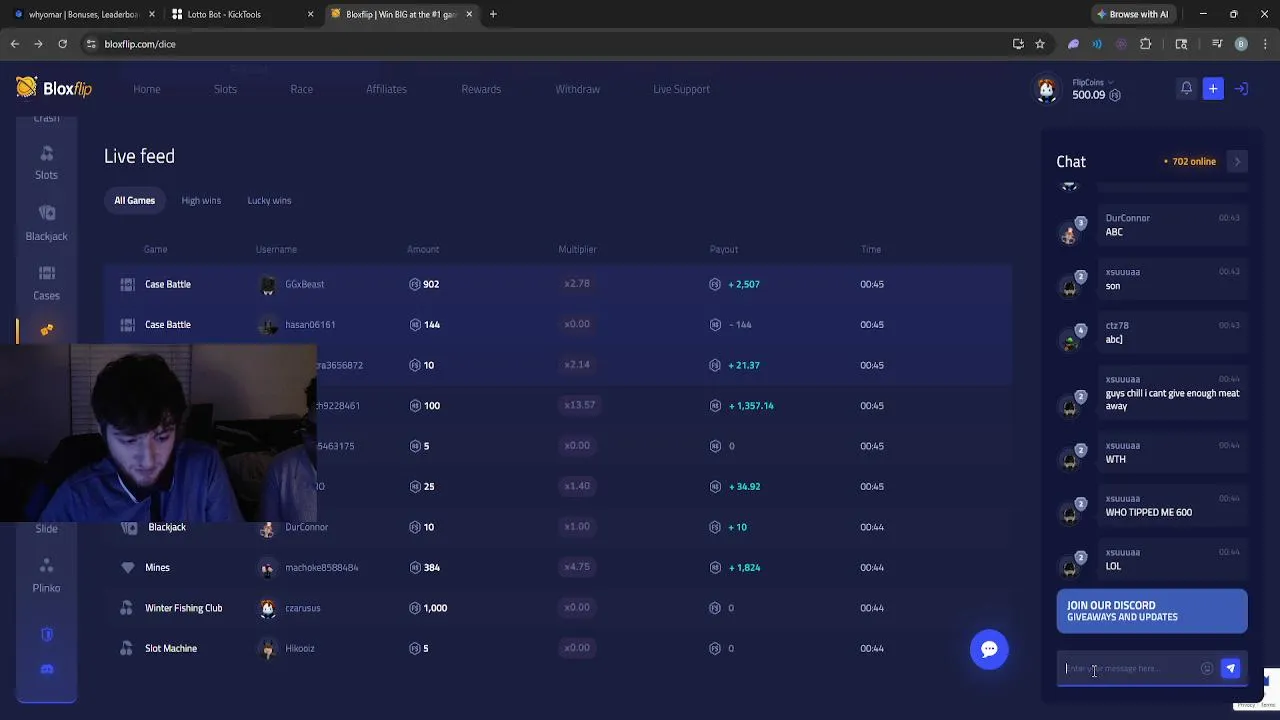Open Blackjack in the left sidebar
Image resolution: width=1280 pixels, height=720 pixels.
pyautogui.click(x=46, y=223)
